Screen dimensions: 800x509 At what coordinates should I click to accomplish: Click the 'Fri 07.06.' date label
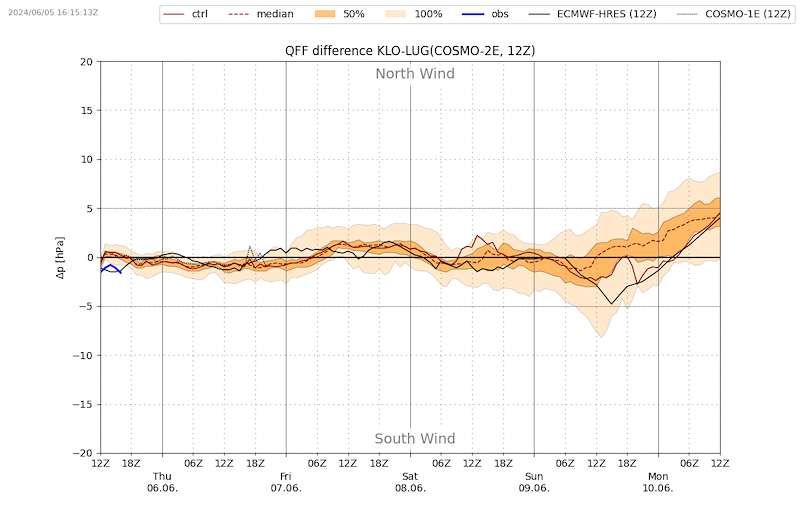click(x=286, y=482)
